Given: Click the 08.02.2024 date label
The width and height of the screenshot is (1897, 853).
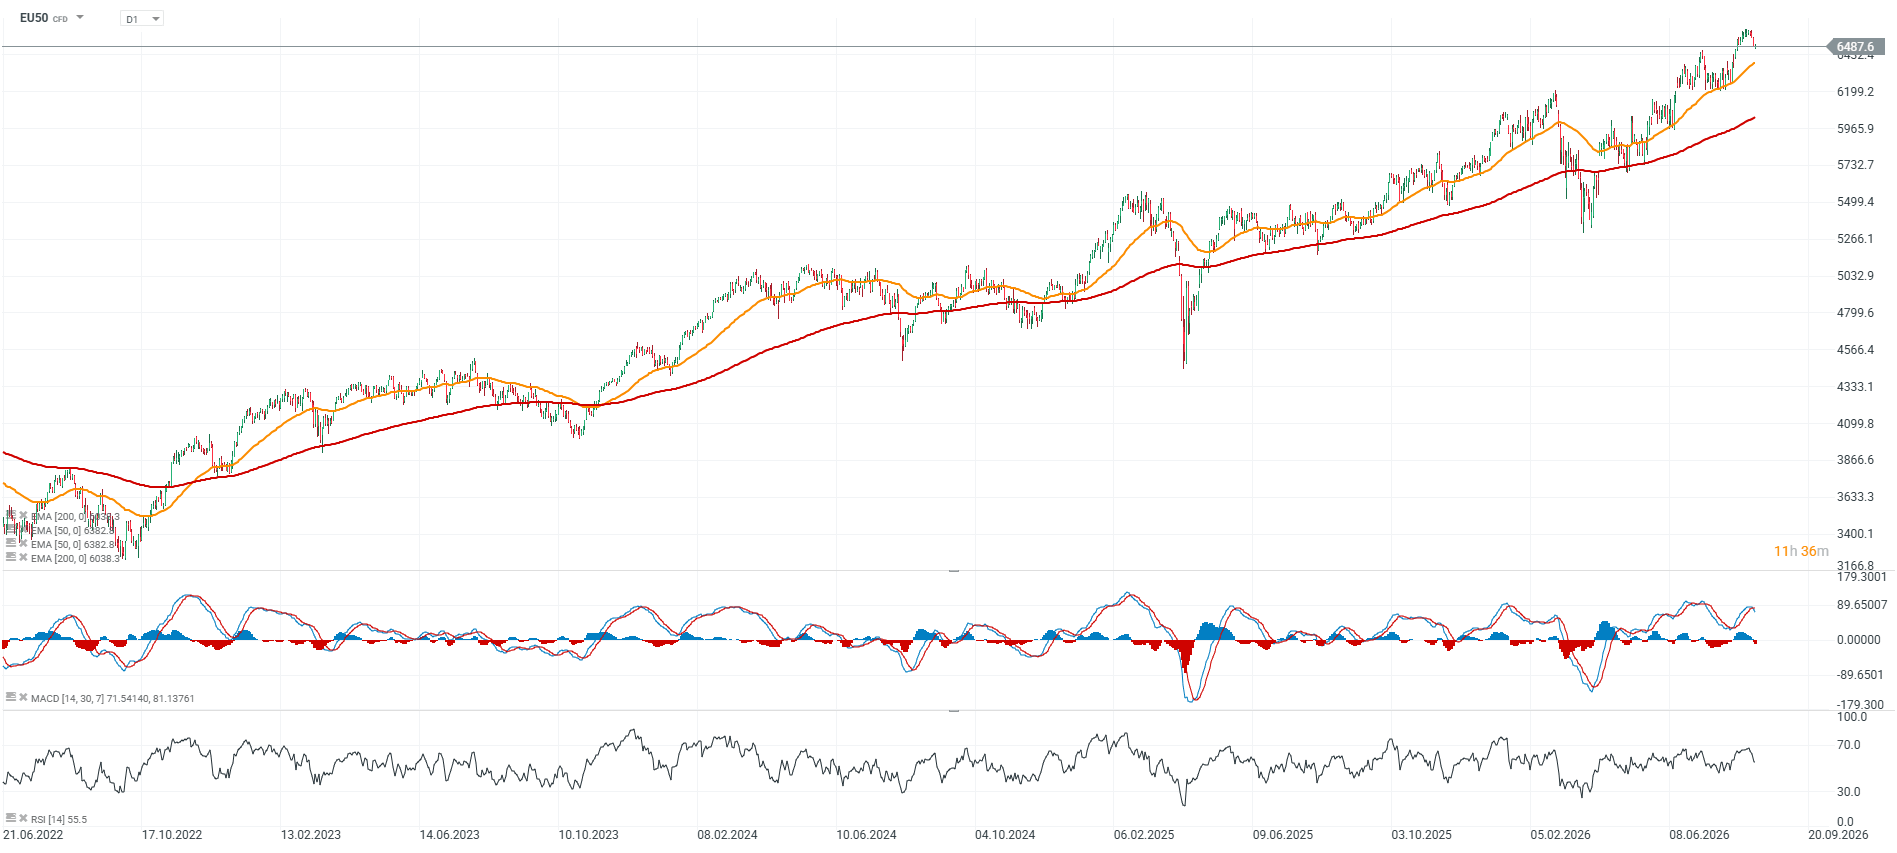Looking at the screenshot, I should point(728,835).
